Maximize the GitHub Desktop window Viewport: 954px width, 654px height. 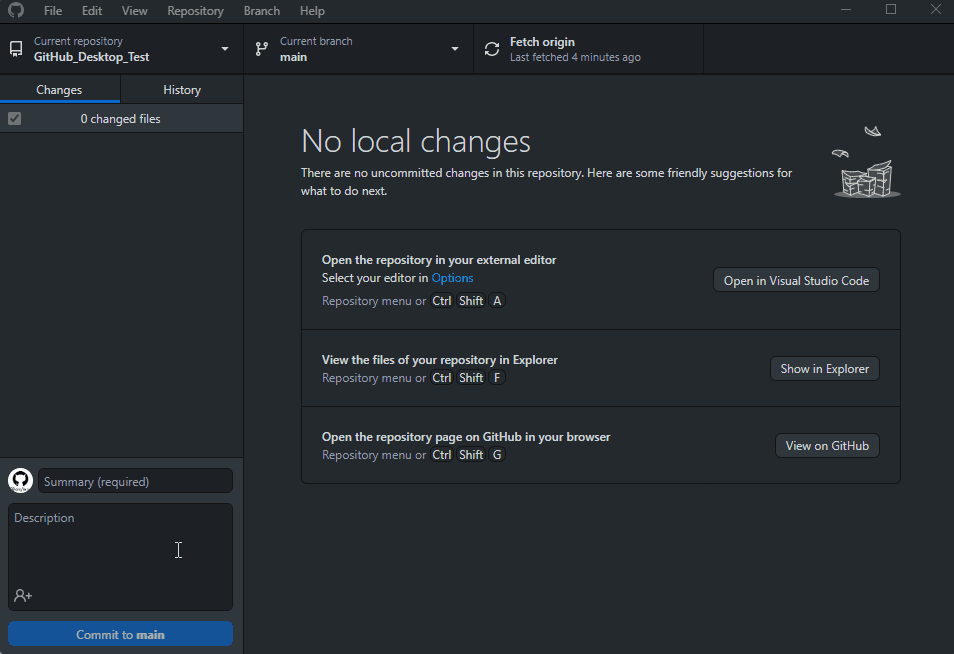pos(891,9)
